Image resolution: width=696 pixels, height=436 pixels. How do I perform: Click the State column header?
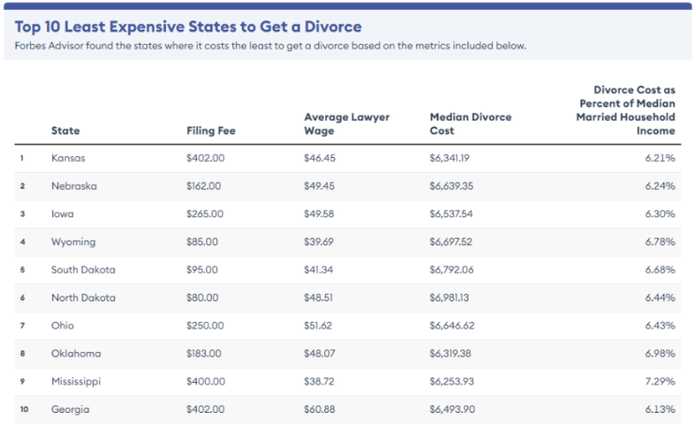[x=65, y=131]
